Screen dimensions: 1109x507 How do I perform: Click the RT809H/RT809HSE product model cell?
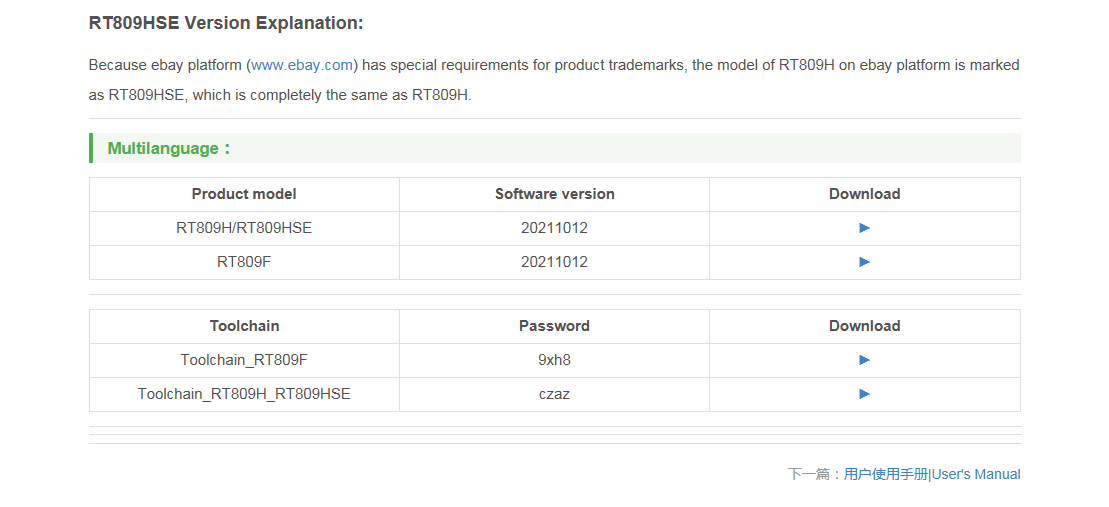[x=244, y=228]
